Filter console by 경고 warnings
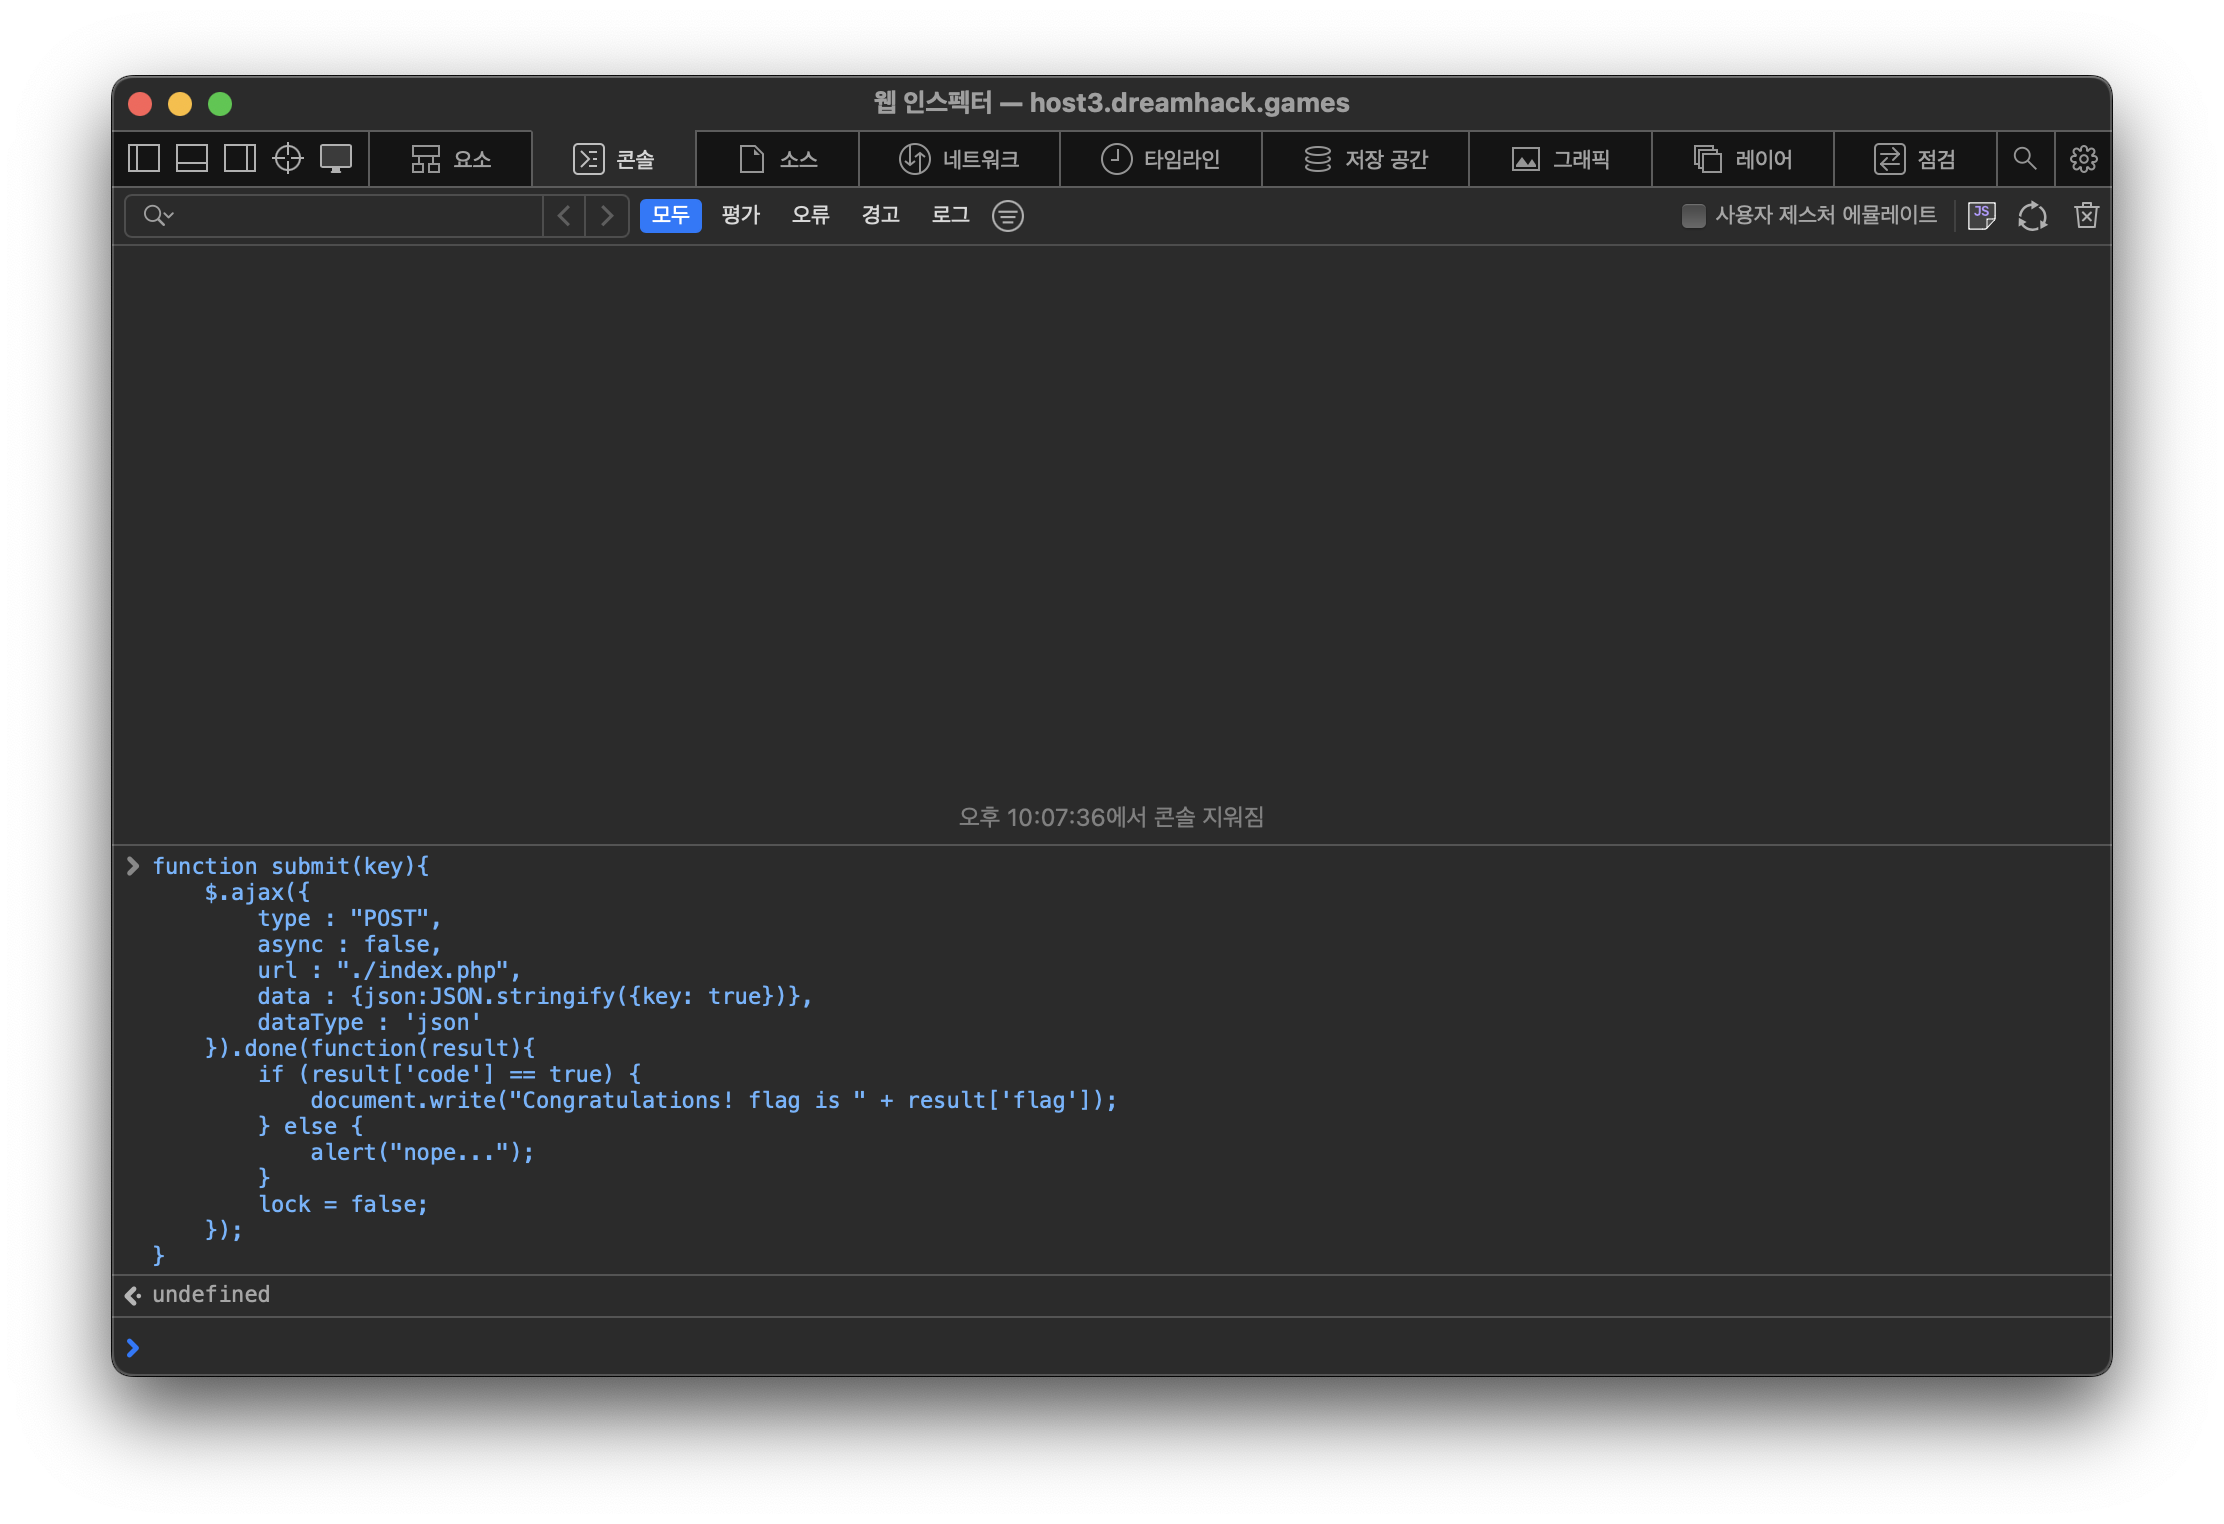The image size is (2224, 1524). (x=880, y=215)
